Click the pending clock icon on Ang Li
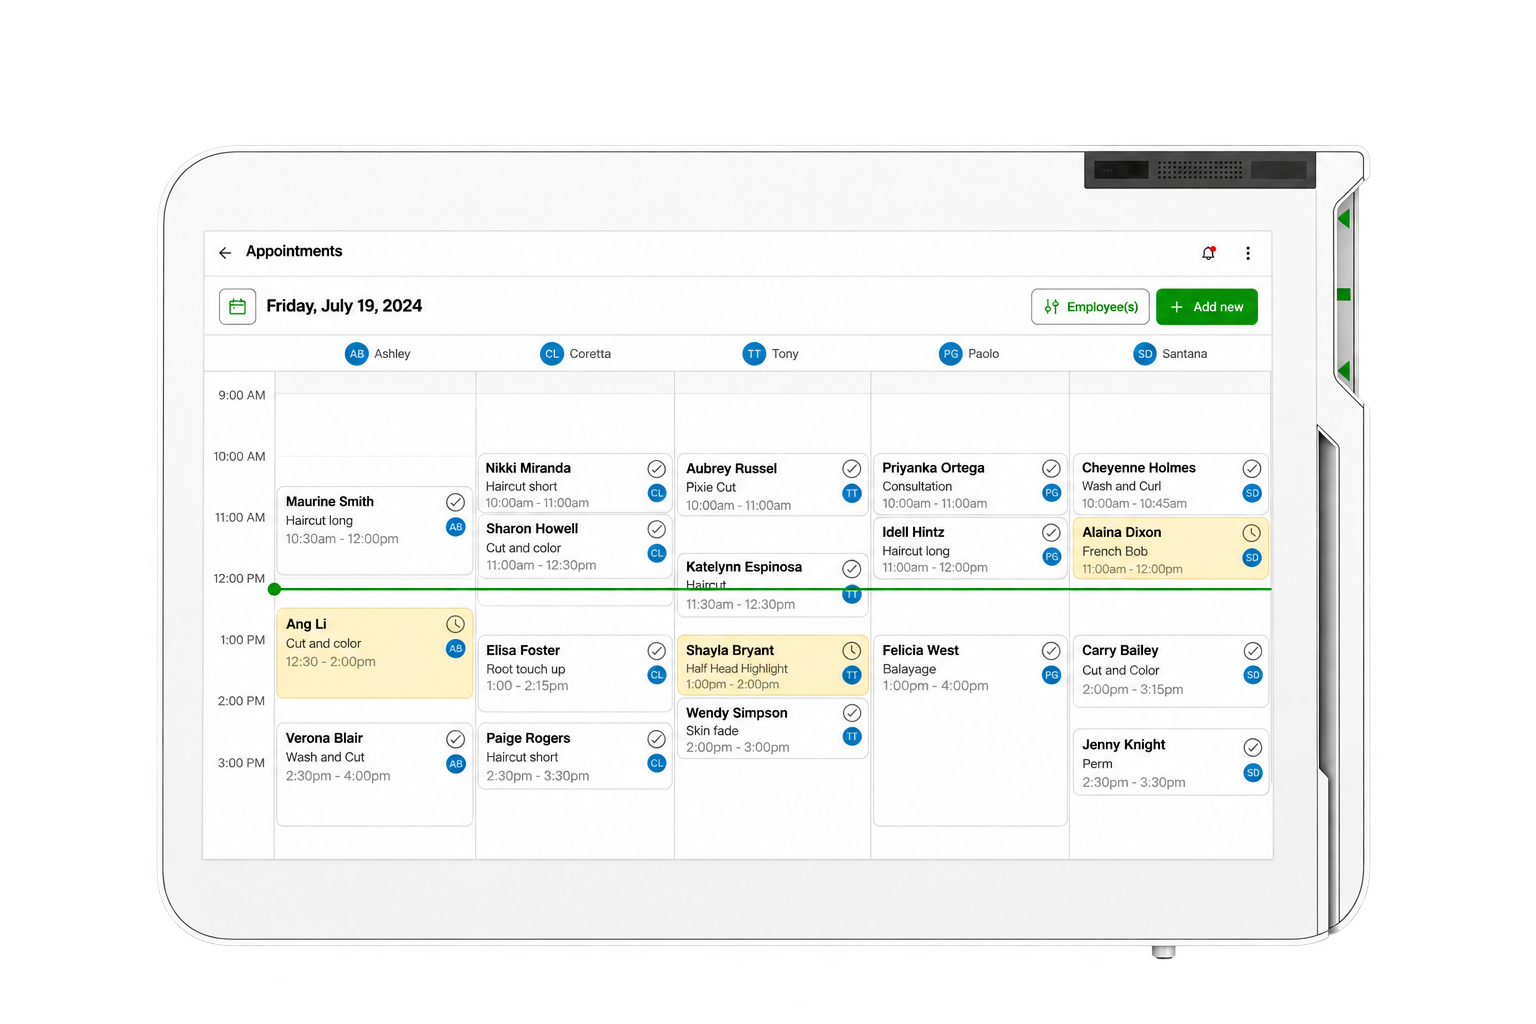 click(x=455, y=624)
